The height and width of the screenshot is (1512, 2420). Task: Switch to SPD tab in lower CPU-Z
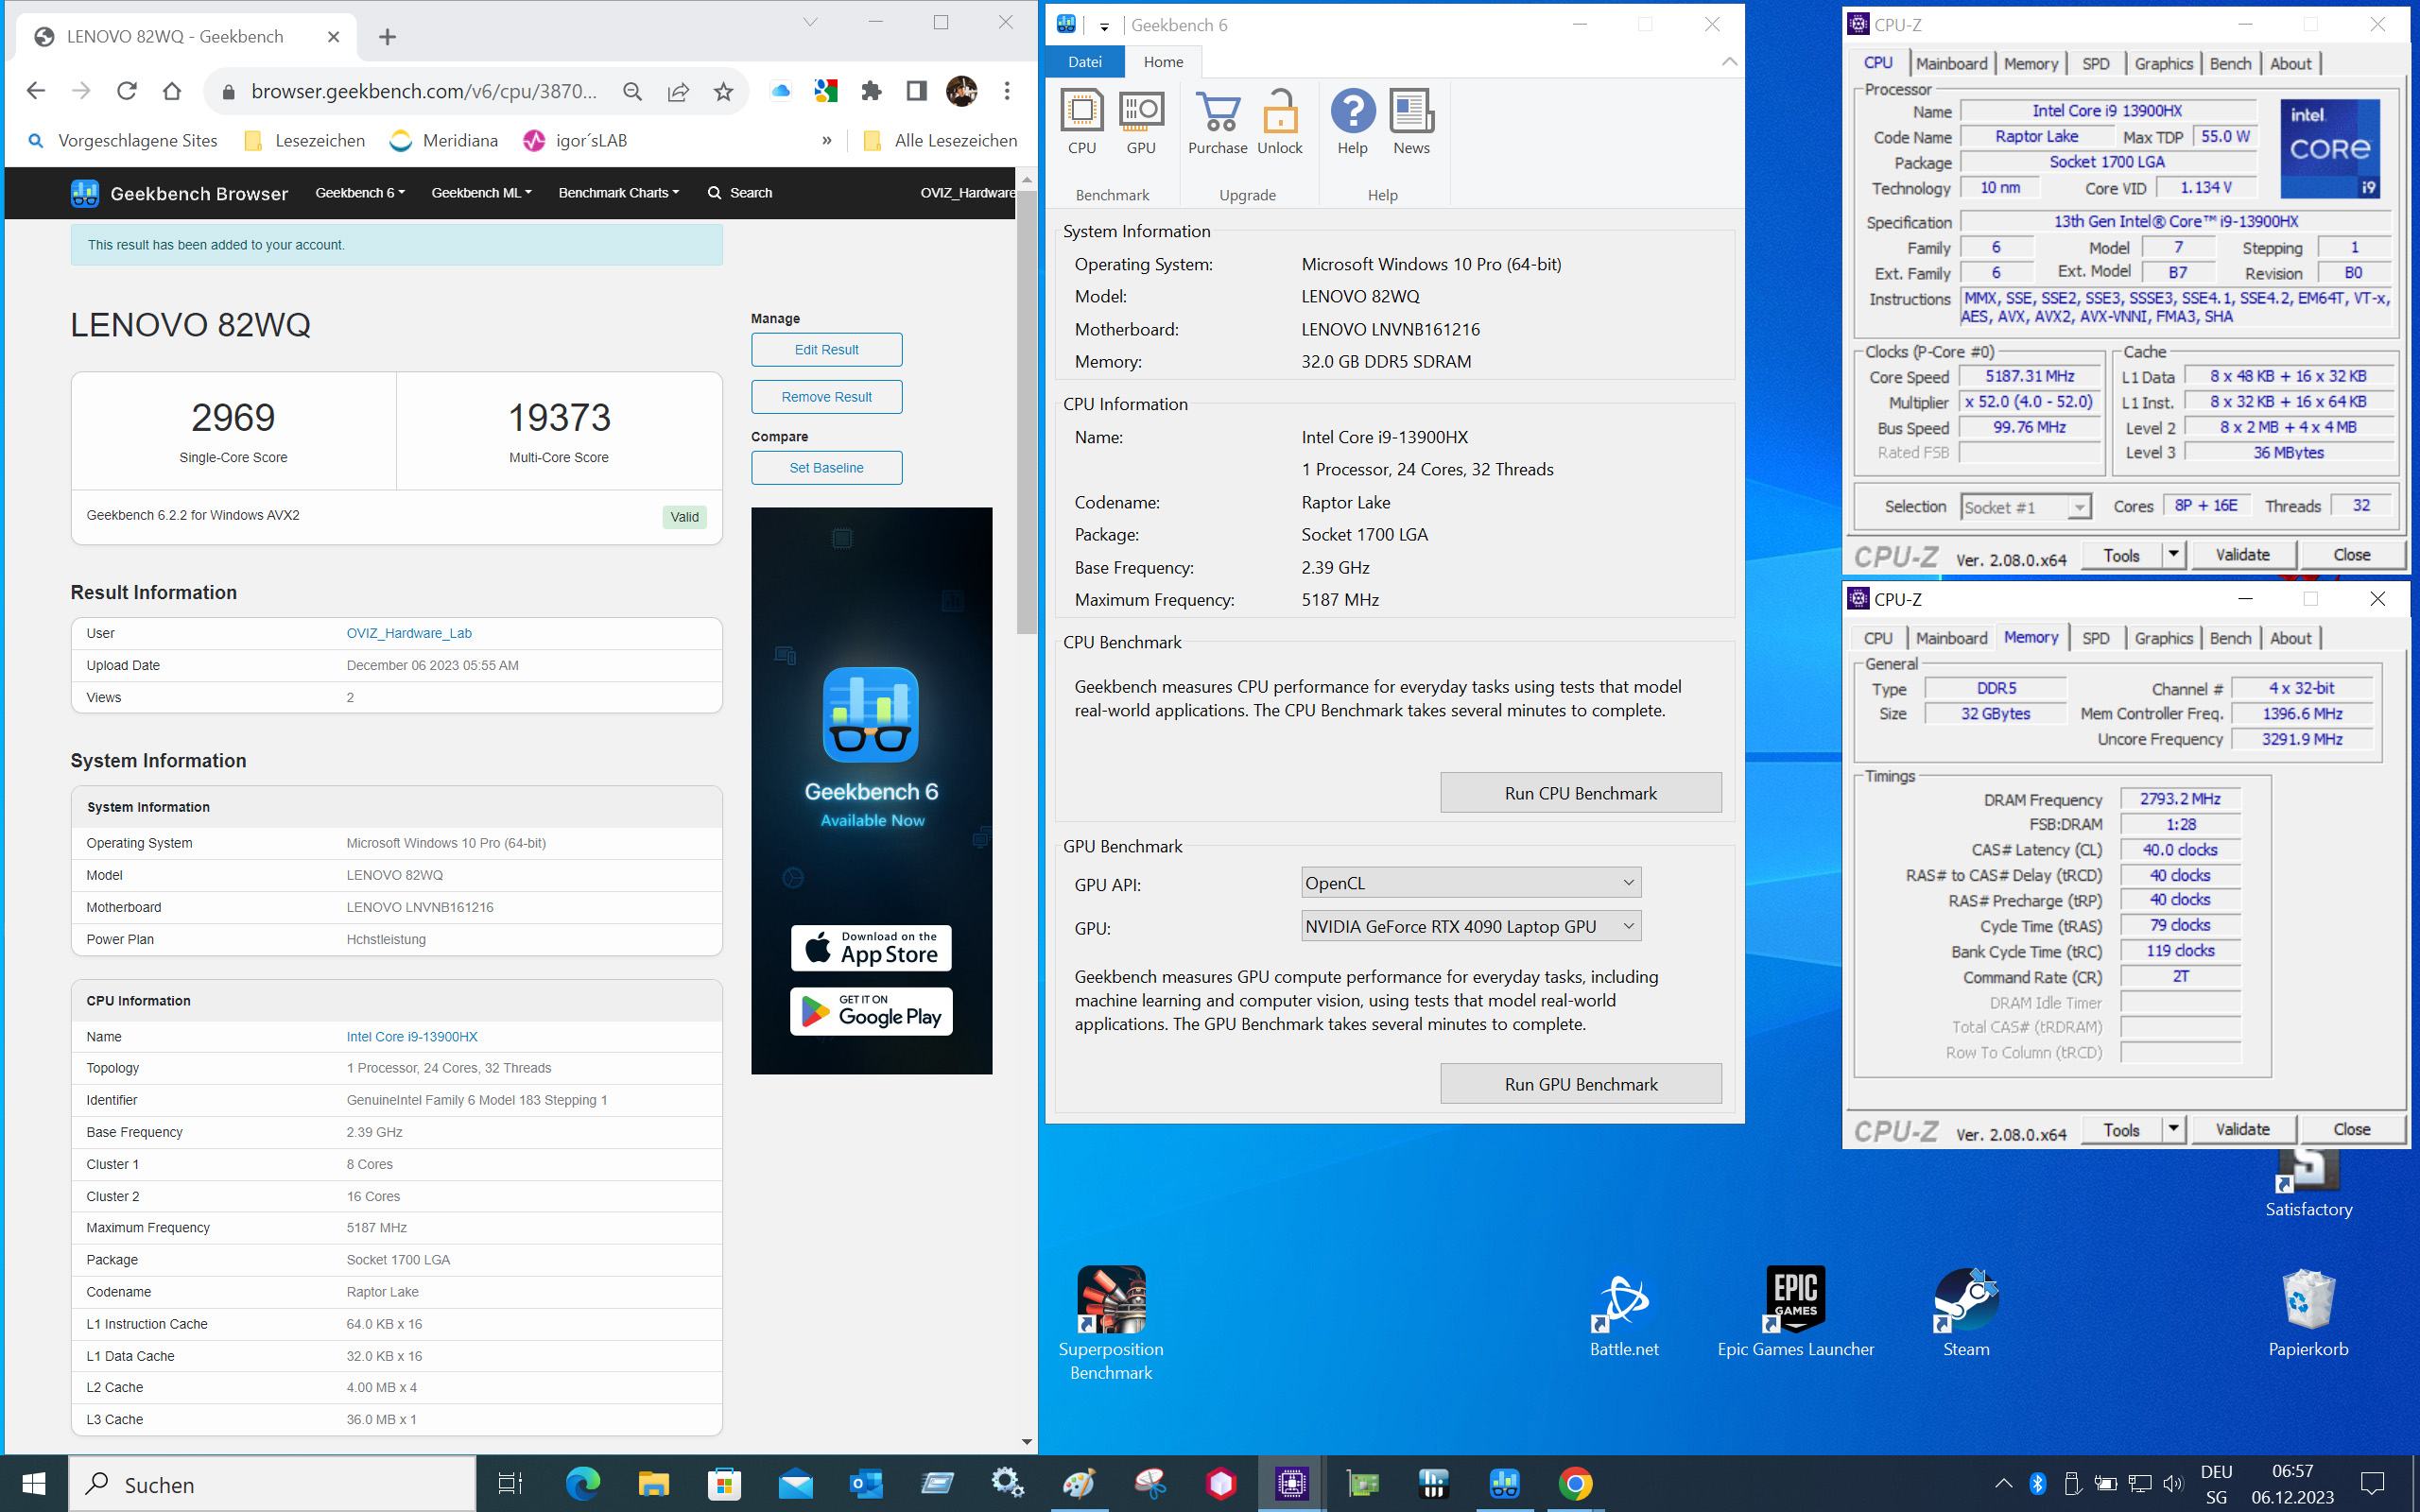[2096, 638]
